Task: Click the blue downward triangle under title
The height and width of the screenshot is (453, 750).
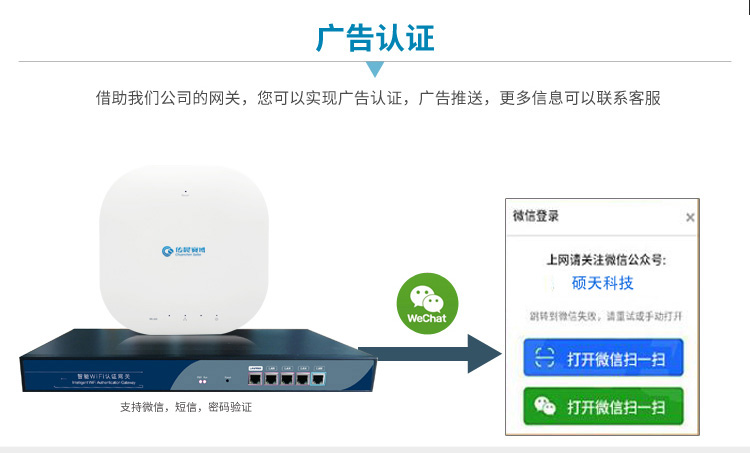Action: (375, 69)
